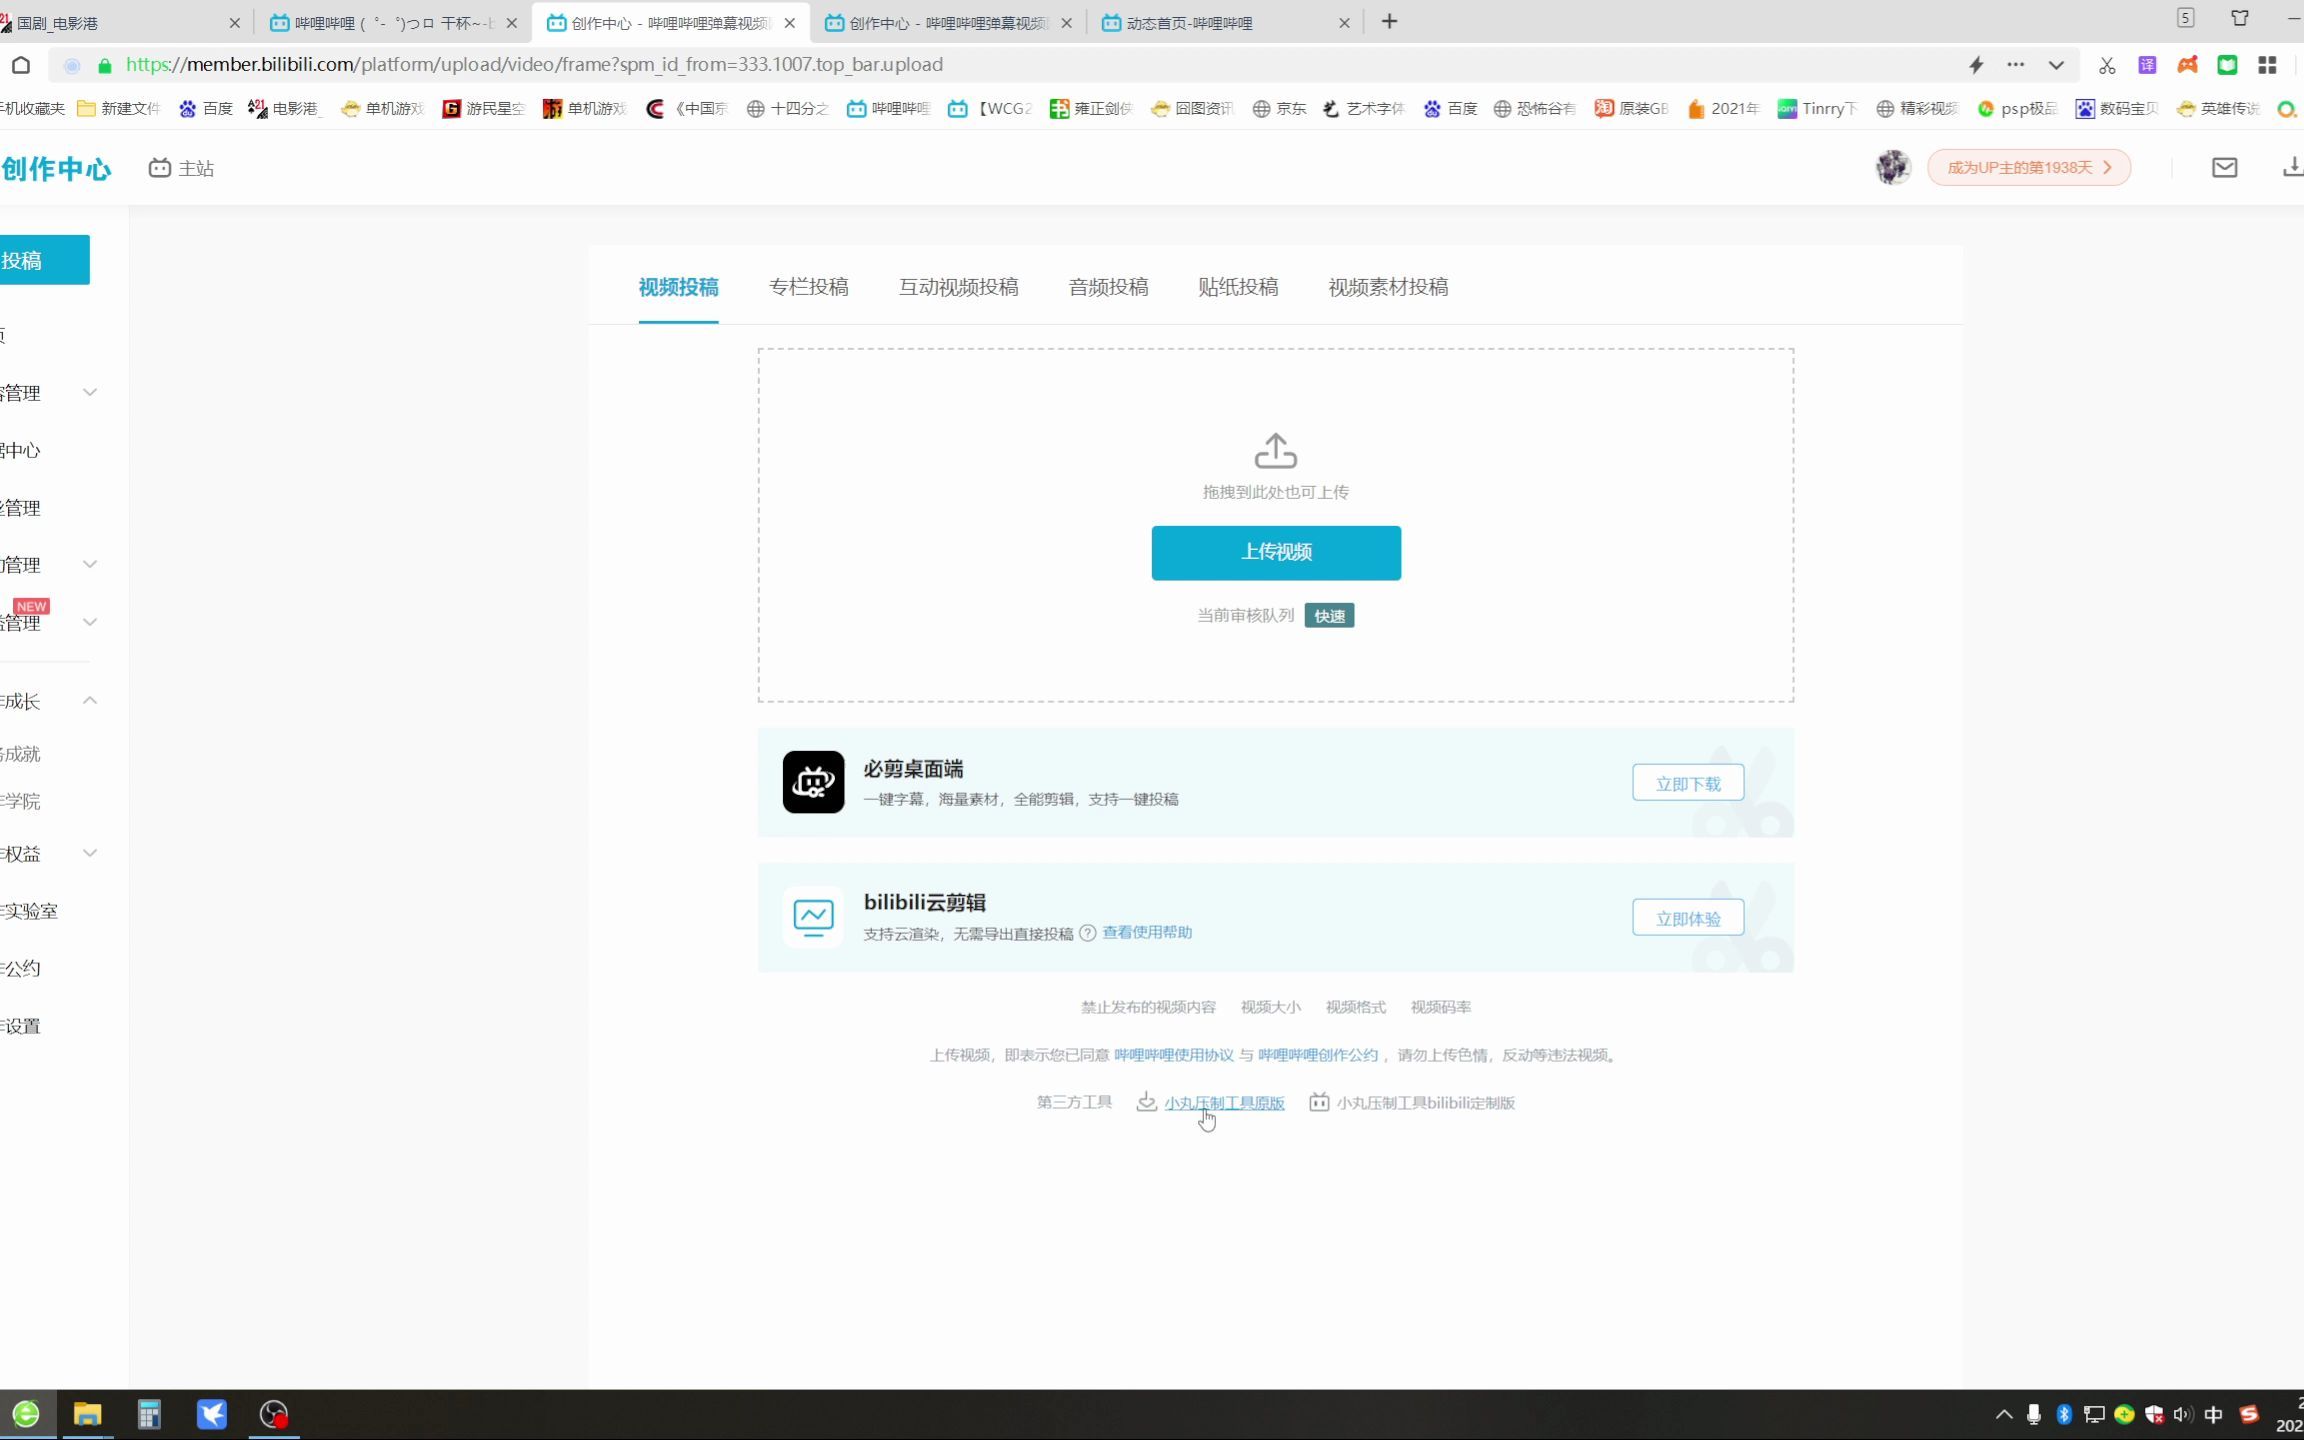Click the bilibili云剪辑 monitor icon
The height and width of the screenshot is (1440, 2304).
(x=813, y=916)
